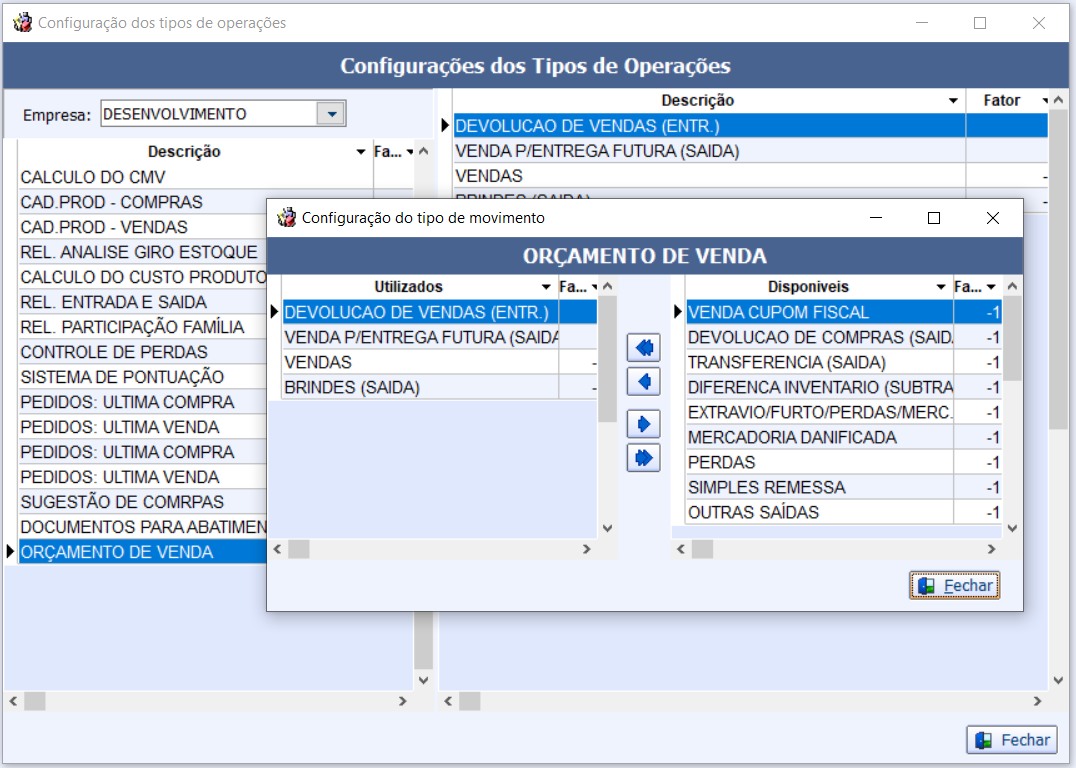Click the Disponiveis horizontal scrollbar right arrow
This screenshot has width=1076, height=768.
pyautogui.click(x=992, y=549)
